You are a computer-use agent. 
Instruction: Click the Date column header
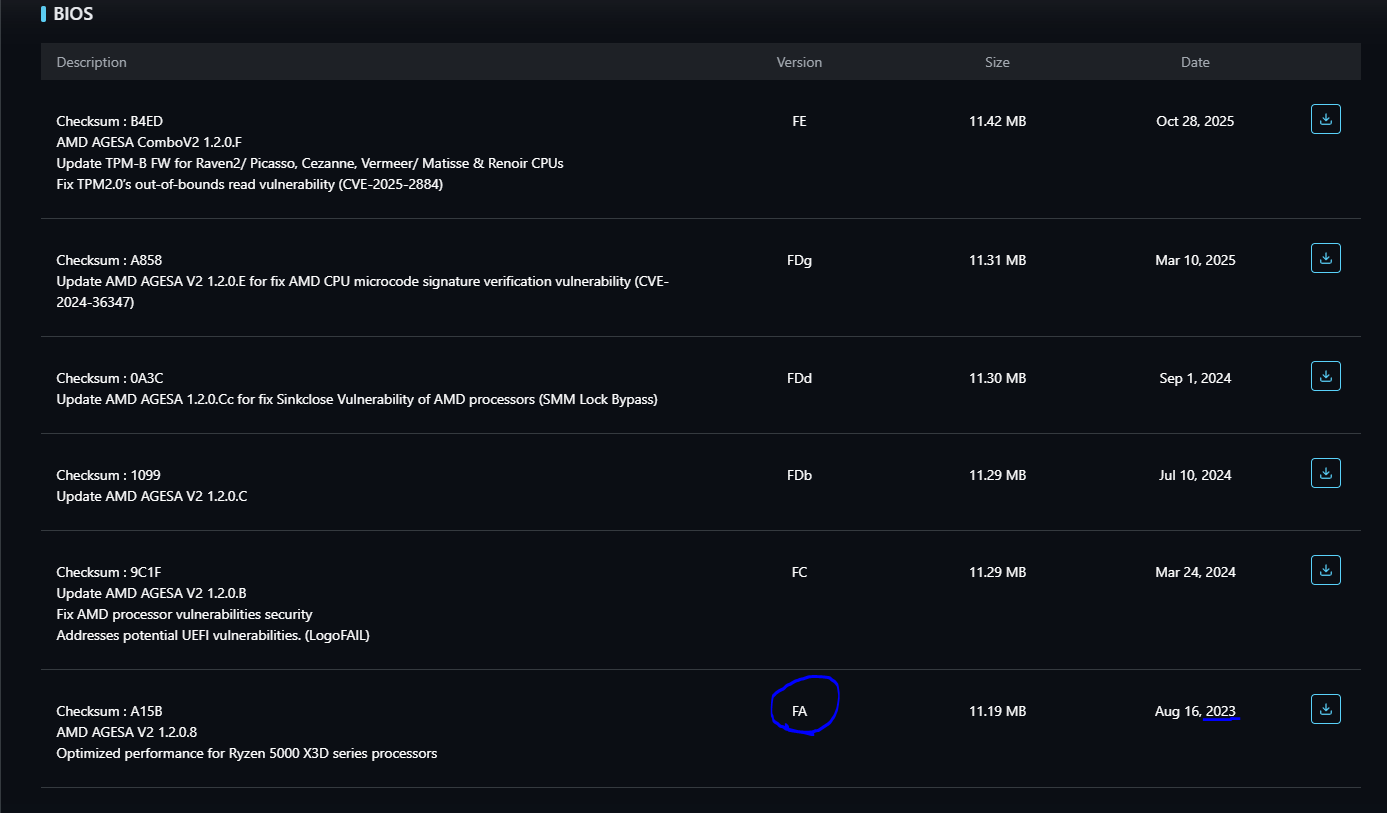1195,62
